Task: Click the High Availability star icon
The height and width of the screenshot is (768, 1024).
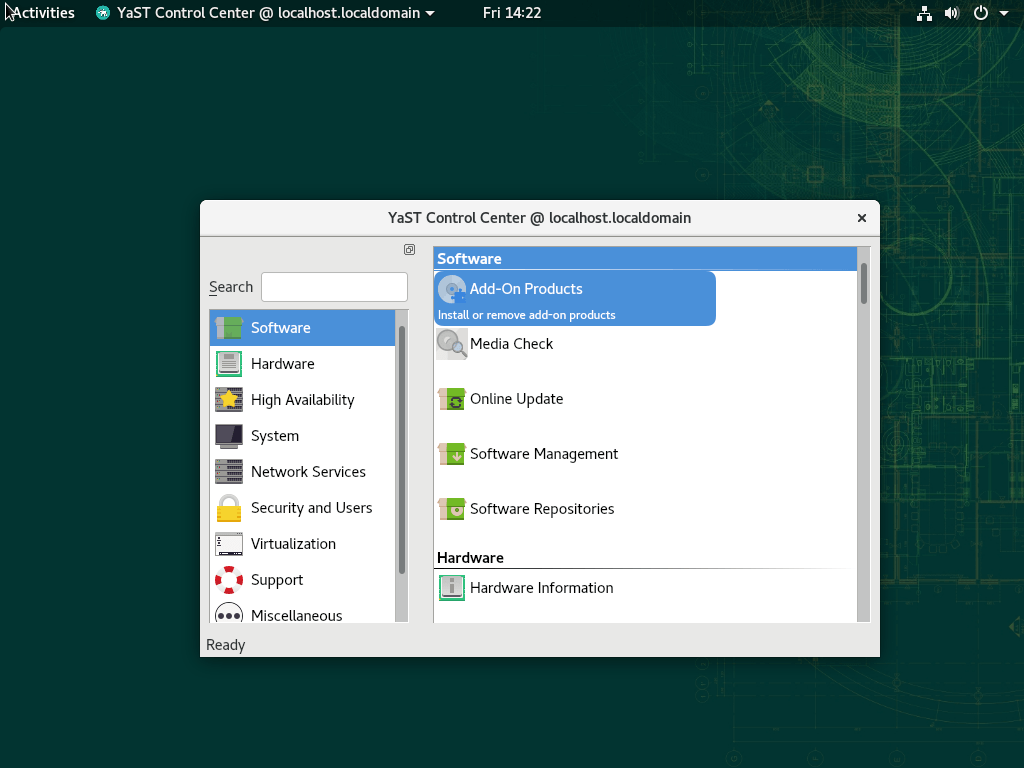Action: pyautogui.click(x=229, y=400)
